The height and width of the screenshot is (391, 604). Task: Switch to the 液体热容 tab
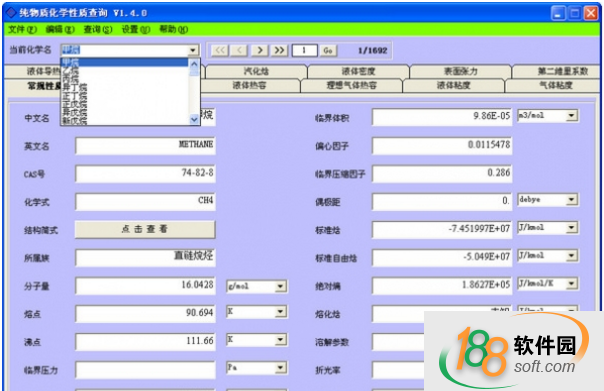pos(250,85)
